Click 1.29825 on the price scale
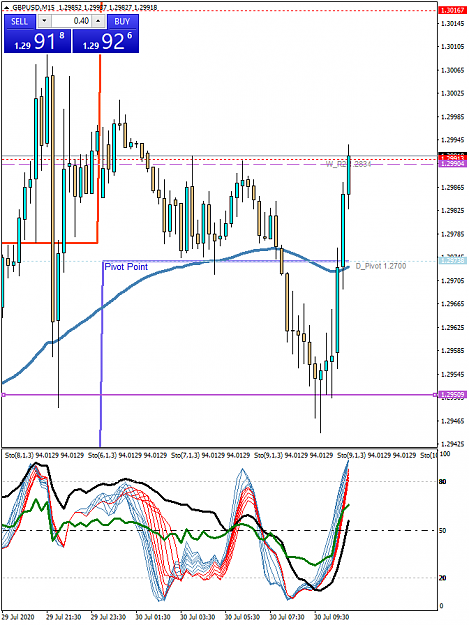 pyautogui.click(x=453, y=210)
